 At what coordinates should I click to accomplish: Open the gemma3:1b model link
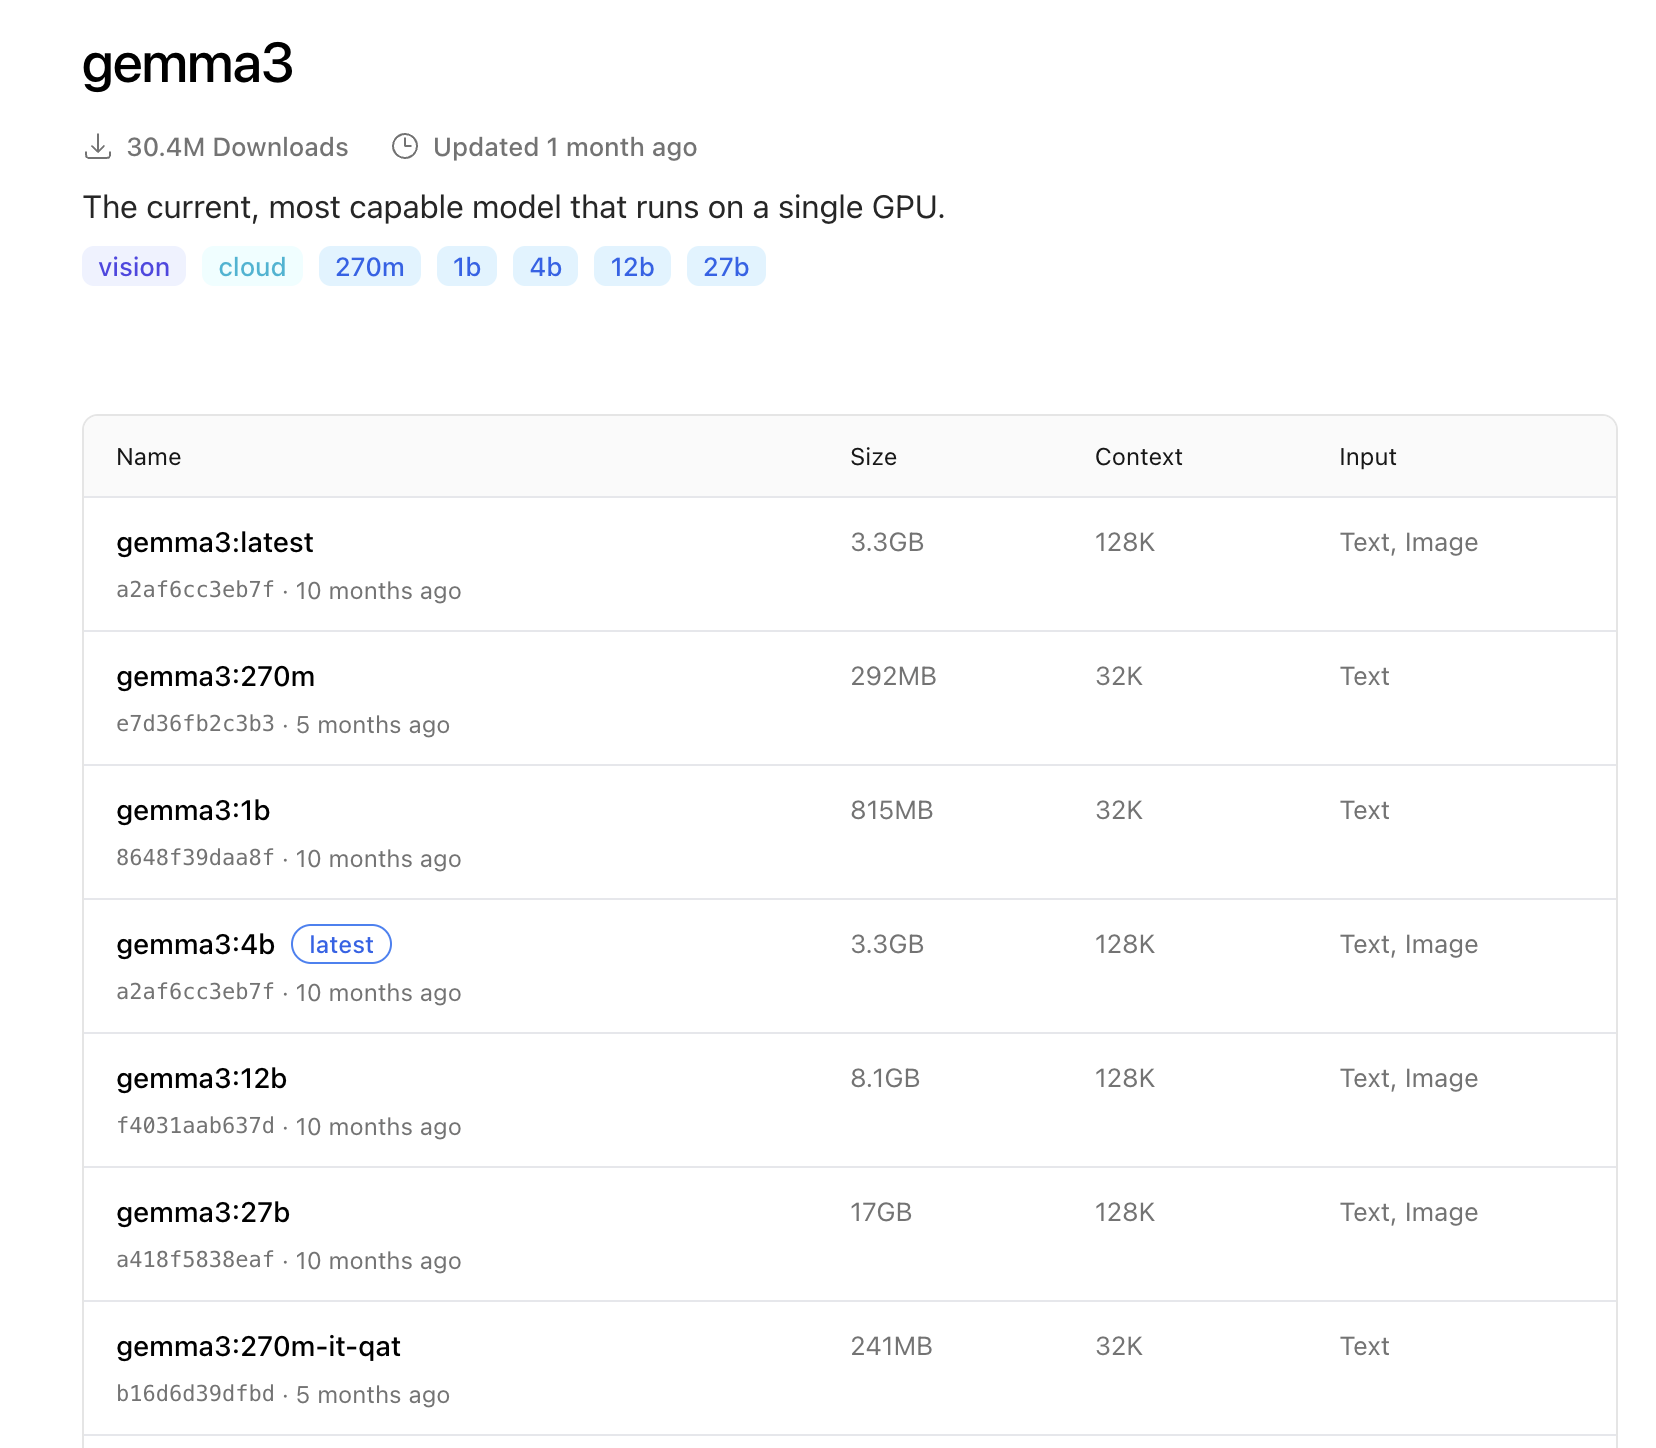click(193, 810)
